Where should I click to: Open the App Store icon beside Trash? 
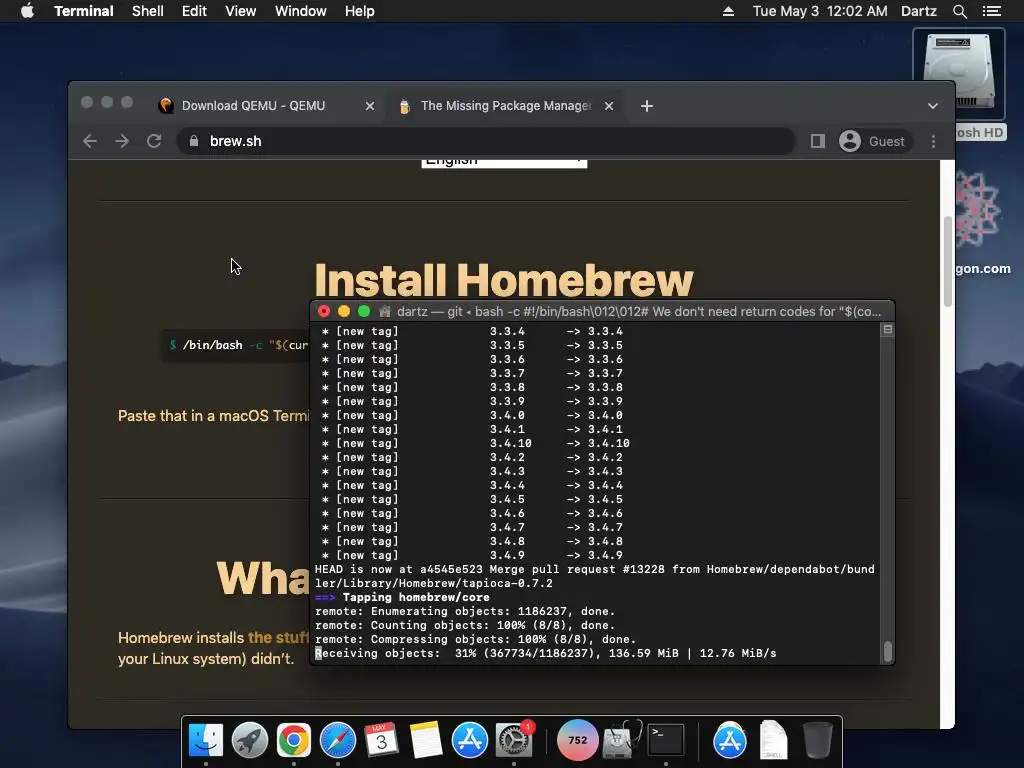[x=729, y=740]
